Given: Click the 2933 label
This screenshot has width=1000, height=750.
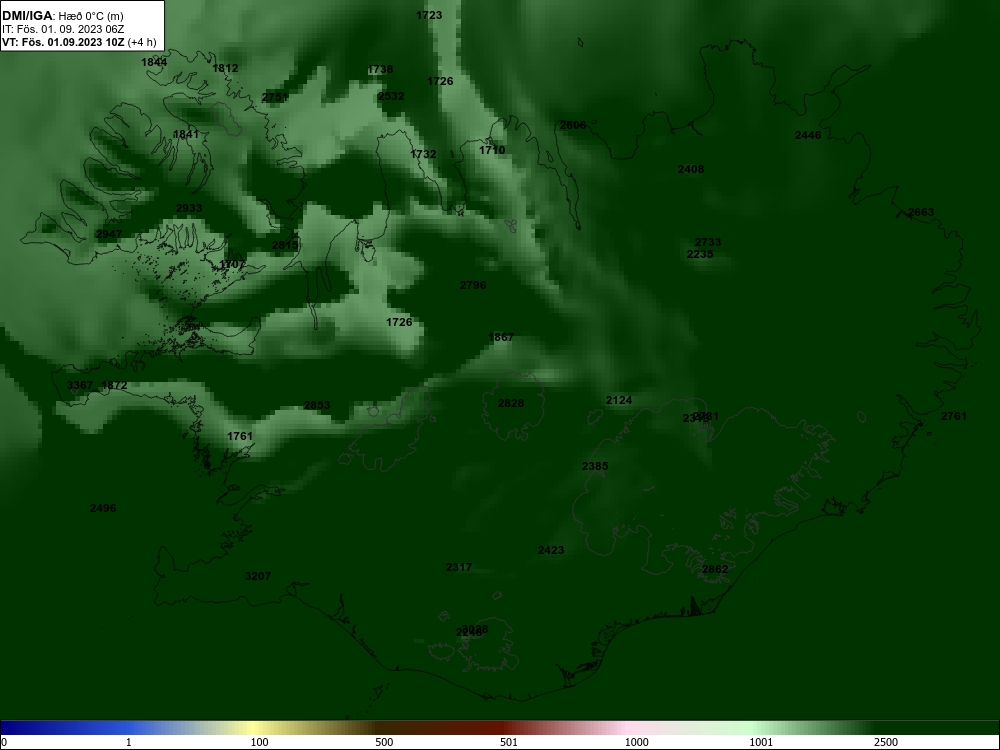Looking at the screenshot, I should pos(189,209).
